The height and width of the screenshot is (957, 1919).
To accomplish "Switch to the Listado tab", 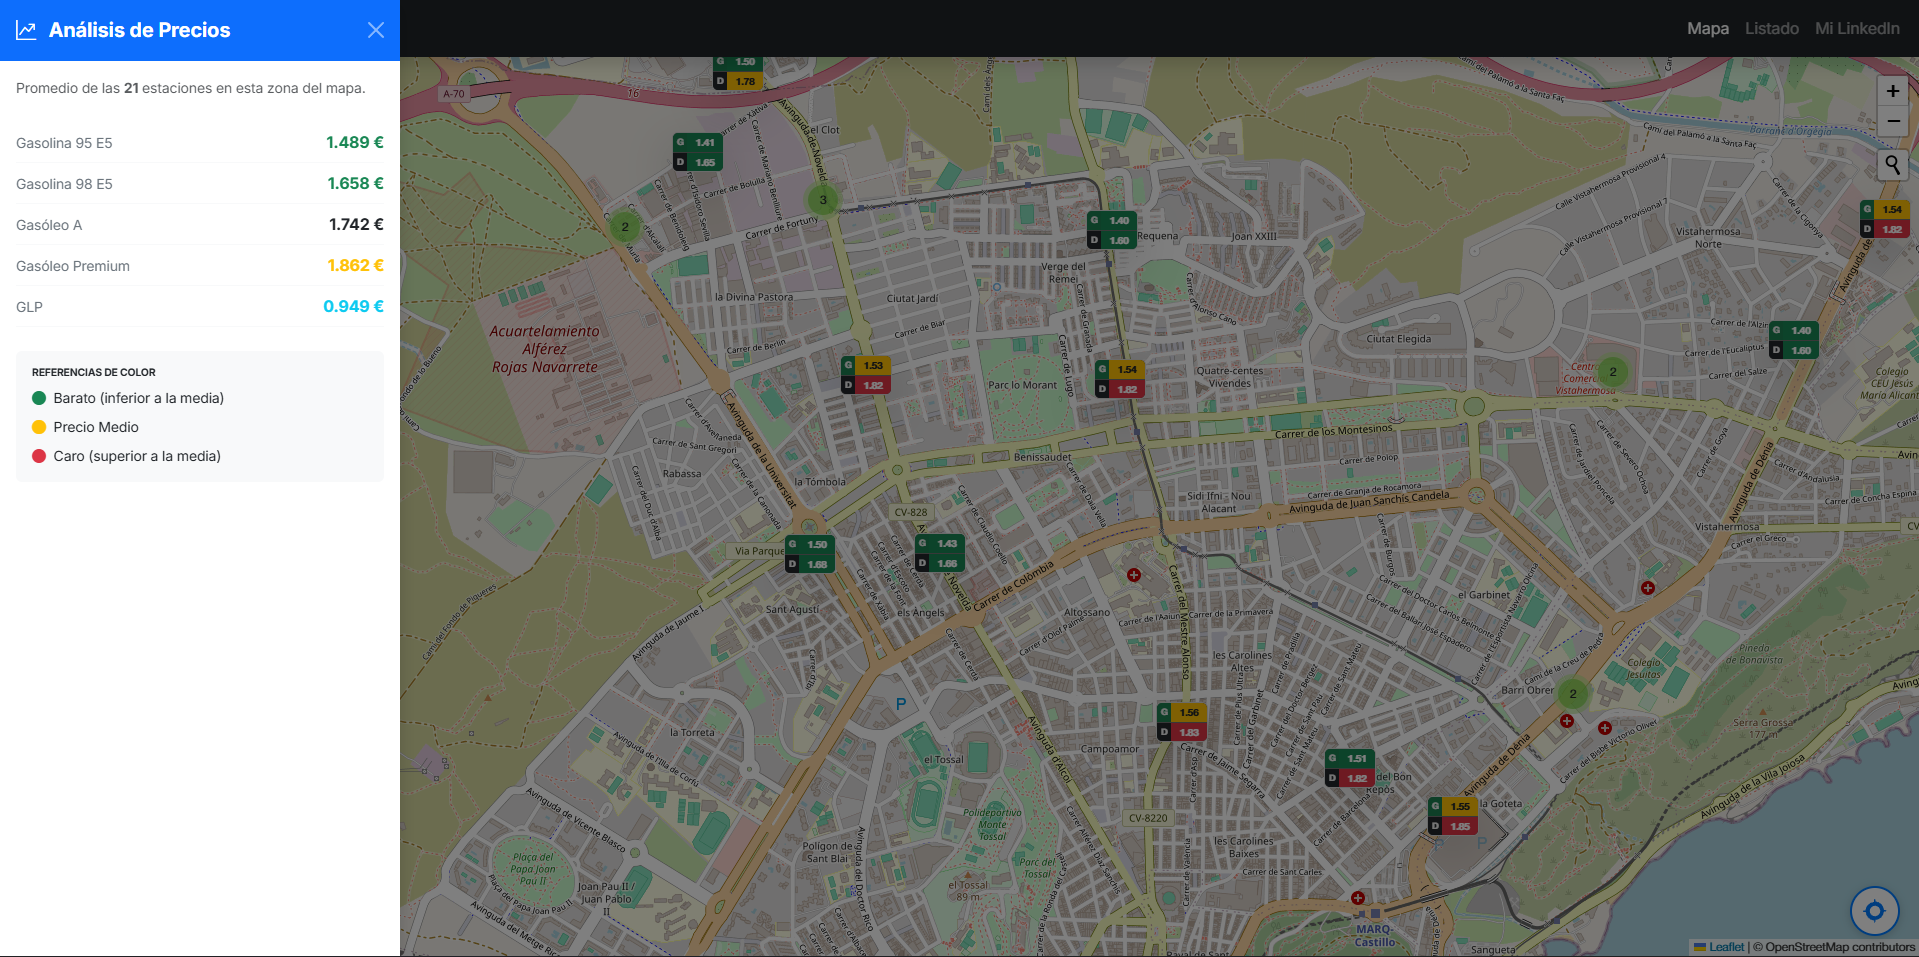I will 1771,29.
